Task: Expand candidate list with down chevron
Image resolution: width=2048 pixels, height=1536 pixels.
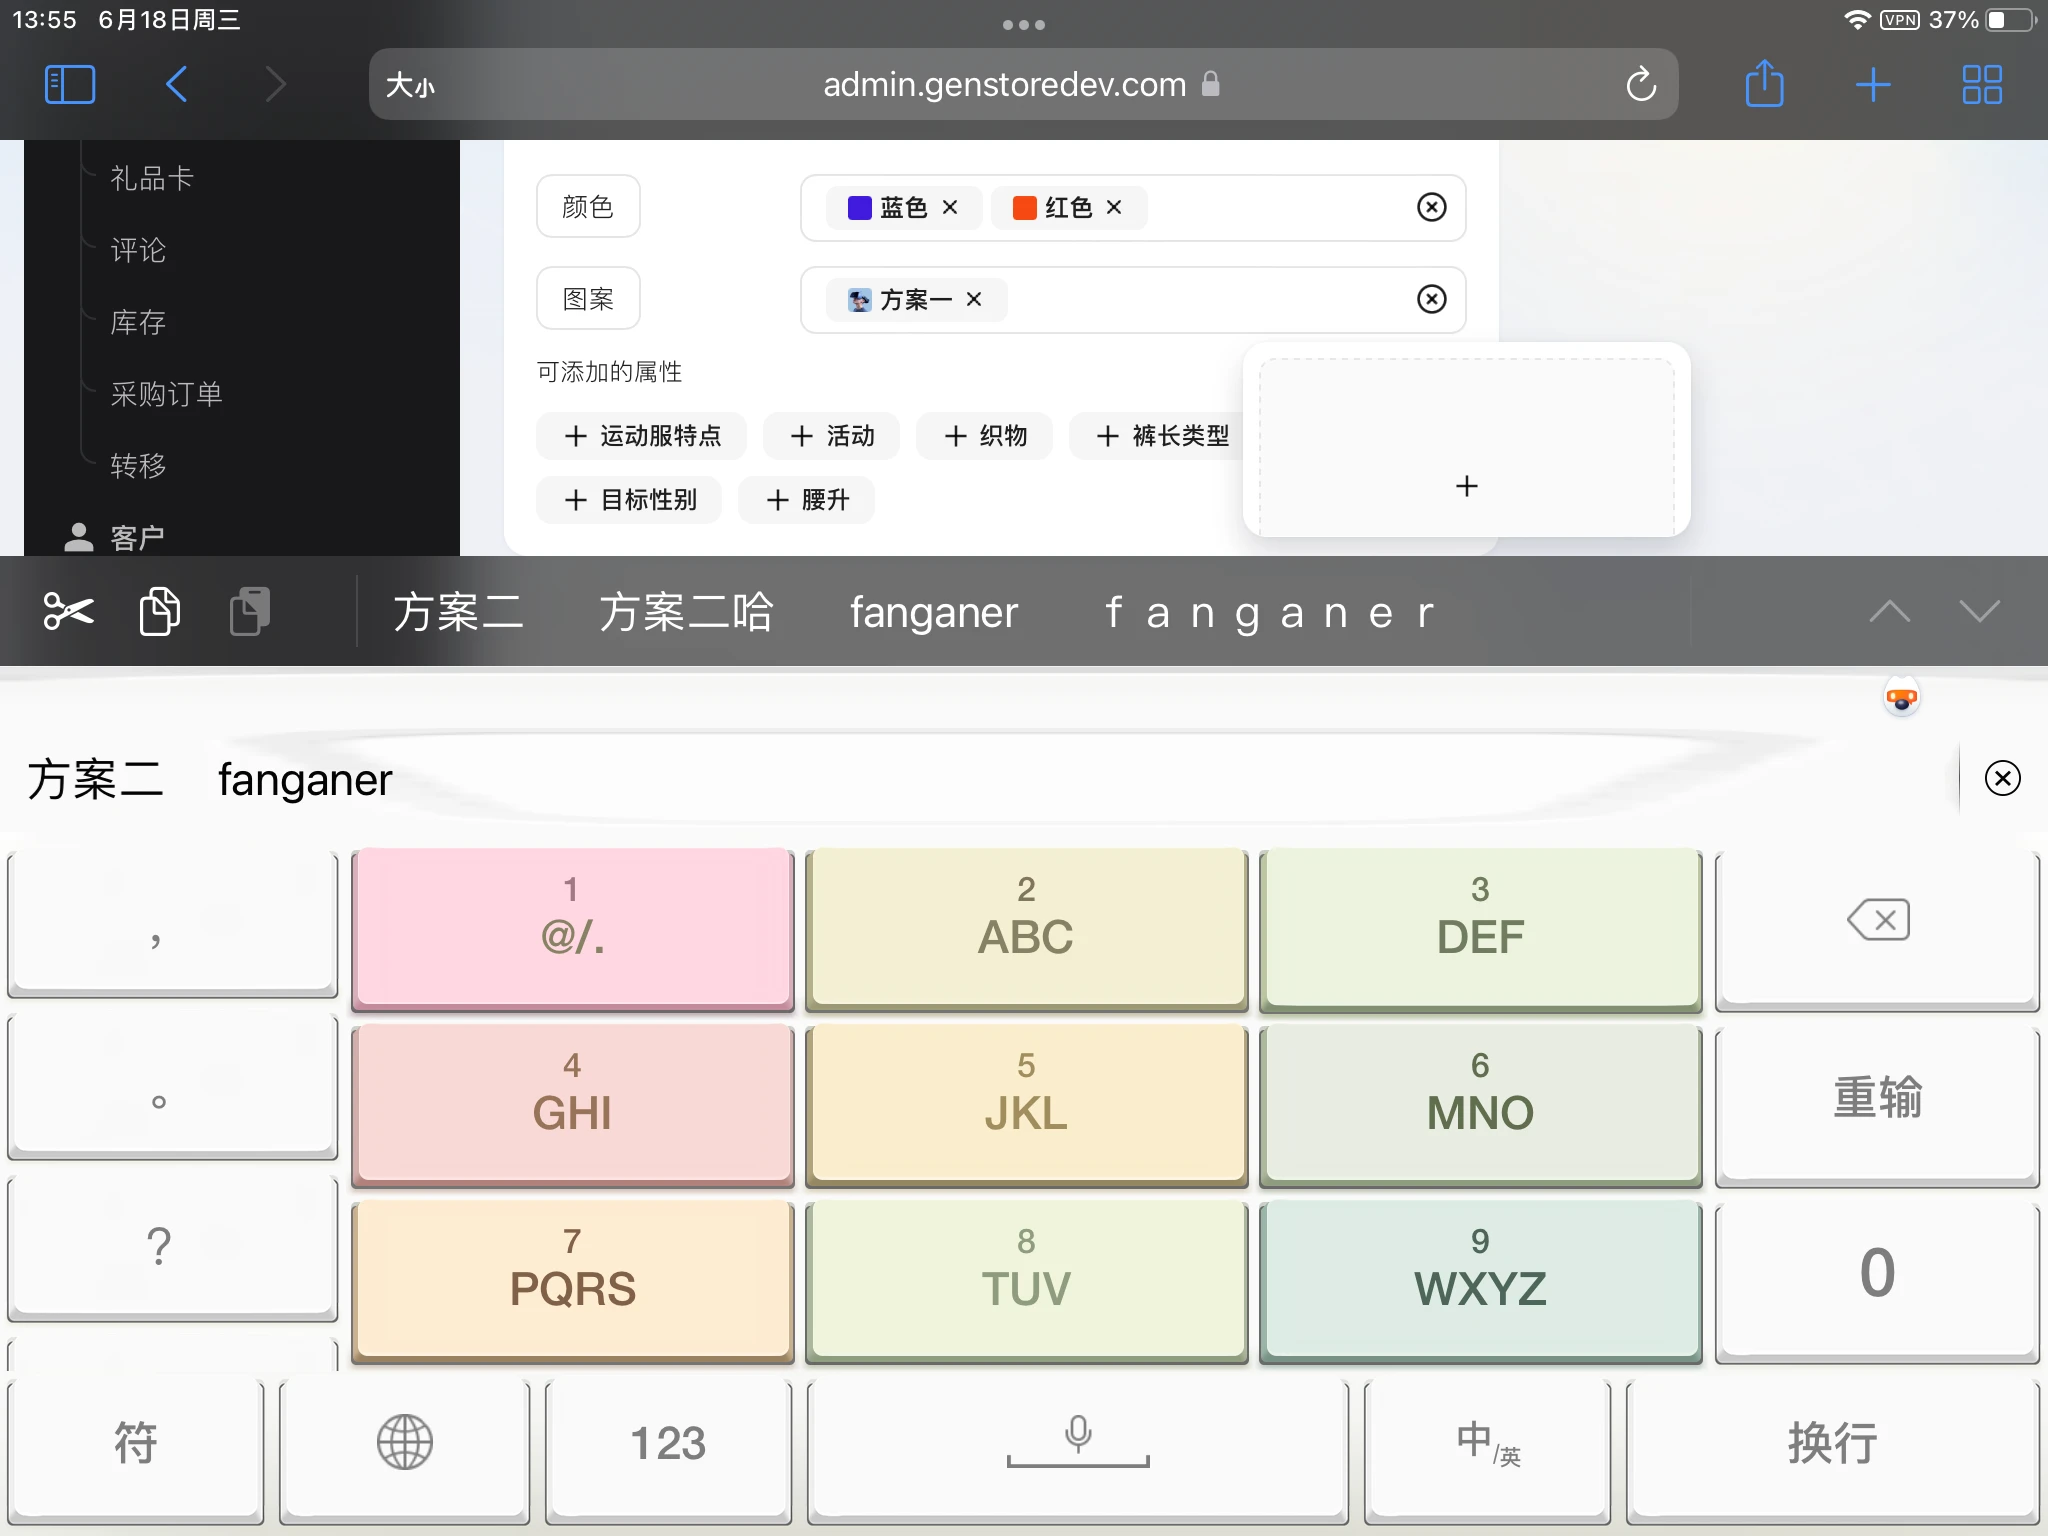Action: pyautogui.click(x=1979, y=611)
